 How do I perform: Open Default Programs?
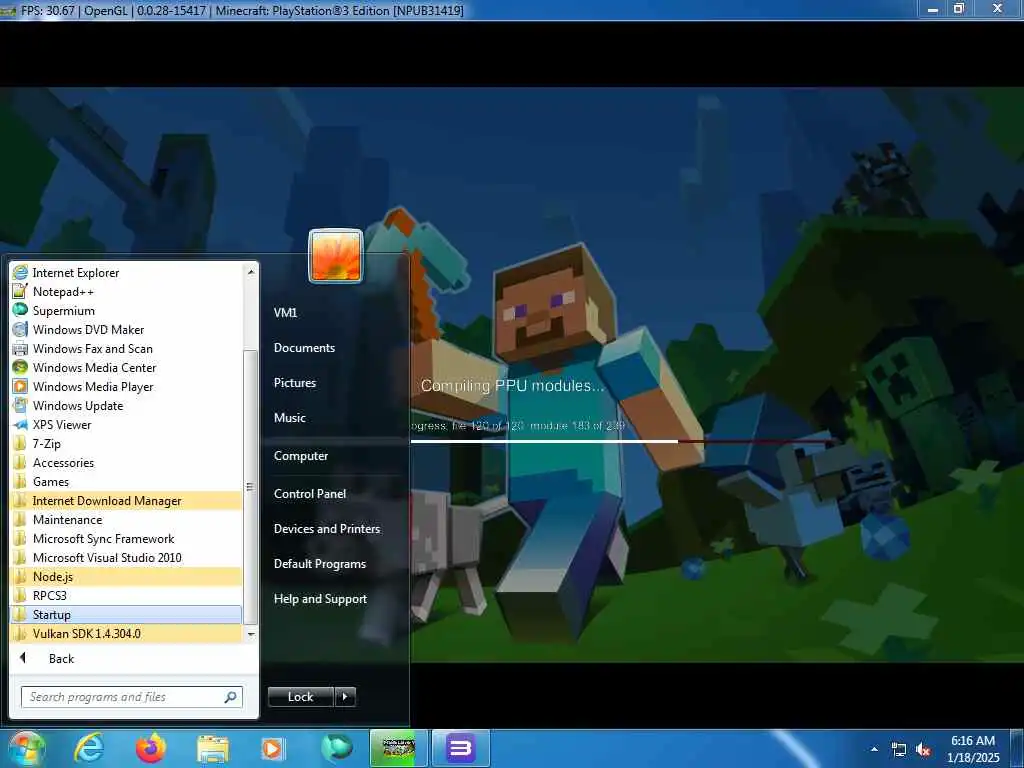click(x=319, y=564)
